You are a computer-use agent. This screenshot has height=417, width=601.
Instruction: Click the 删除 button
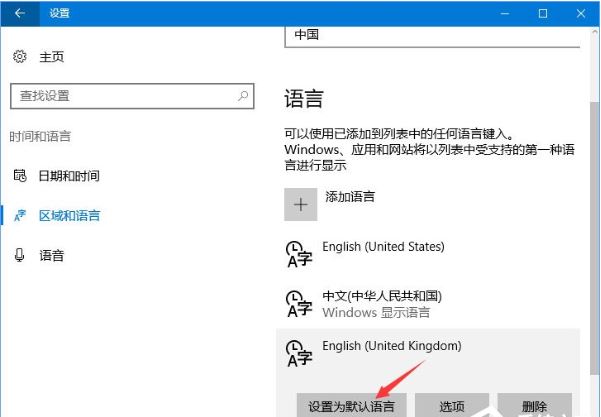coord(535,405)
